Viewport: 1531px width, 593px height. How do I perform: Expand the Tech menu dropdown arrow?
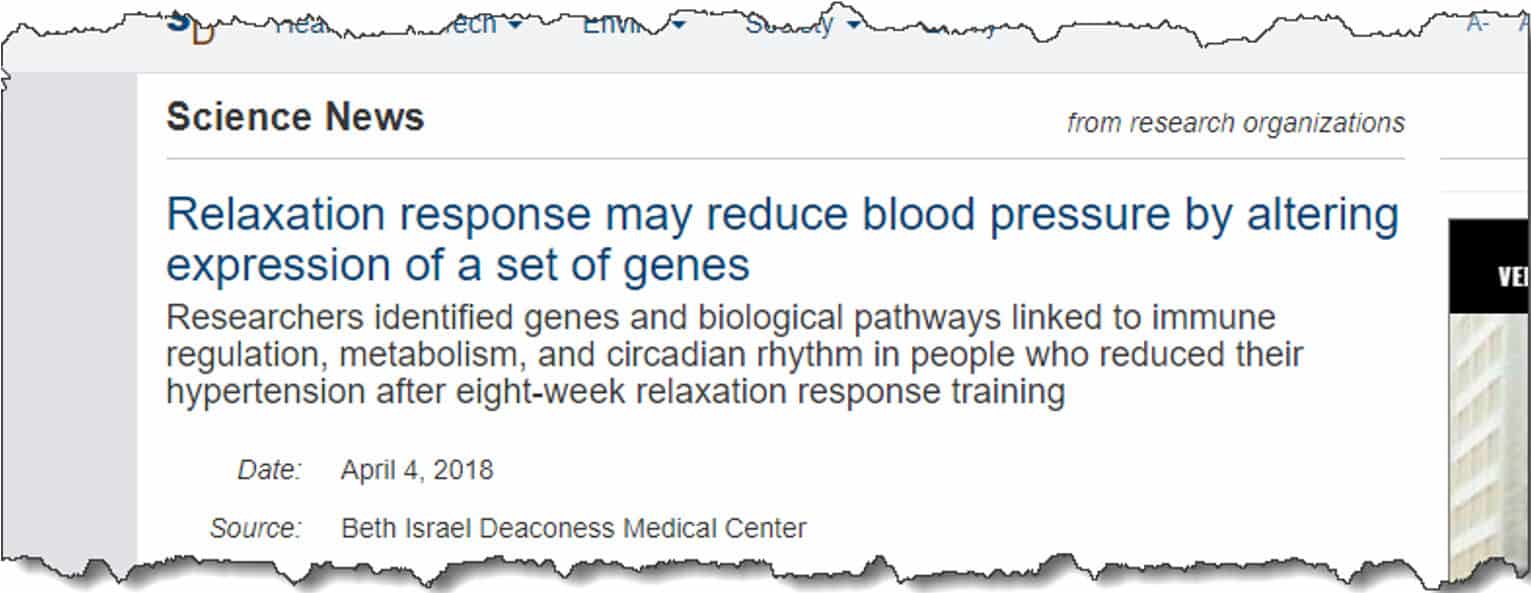pyautogui.click(x=514, y=25)
